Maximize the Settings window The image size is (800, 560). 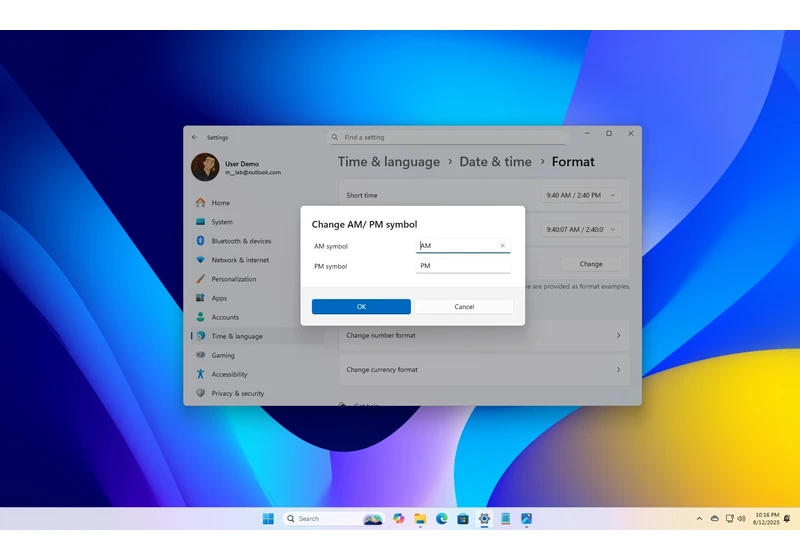click(x=609, y=133)
